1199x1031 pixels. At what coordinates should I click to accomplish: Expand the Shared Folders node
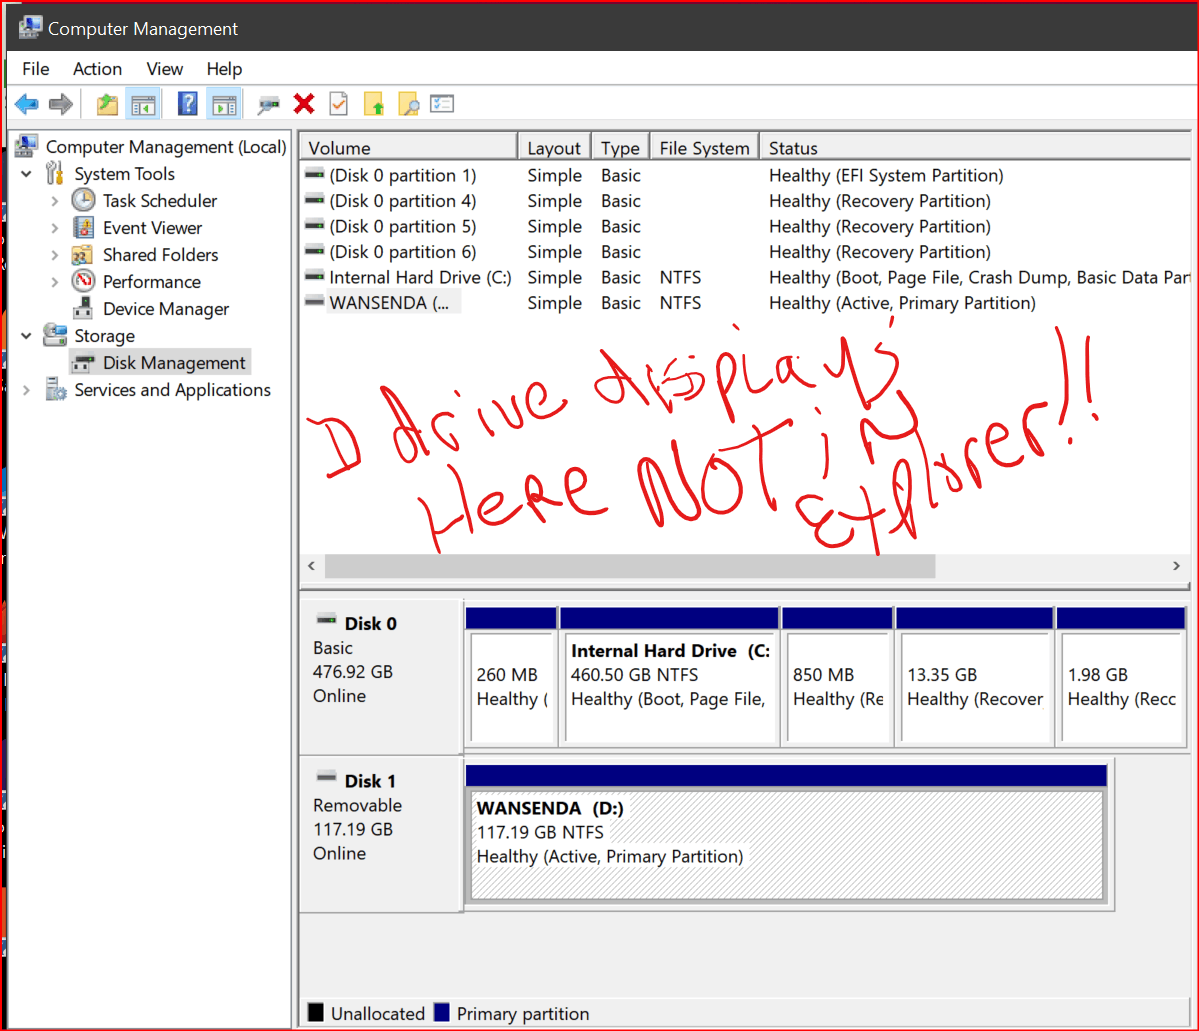pyautogui.click(x=54, y=255)
